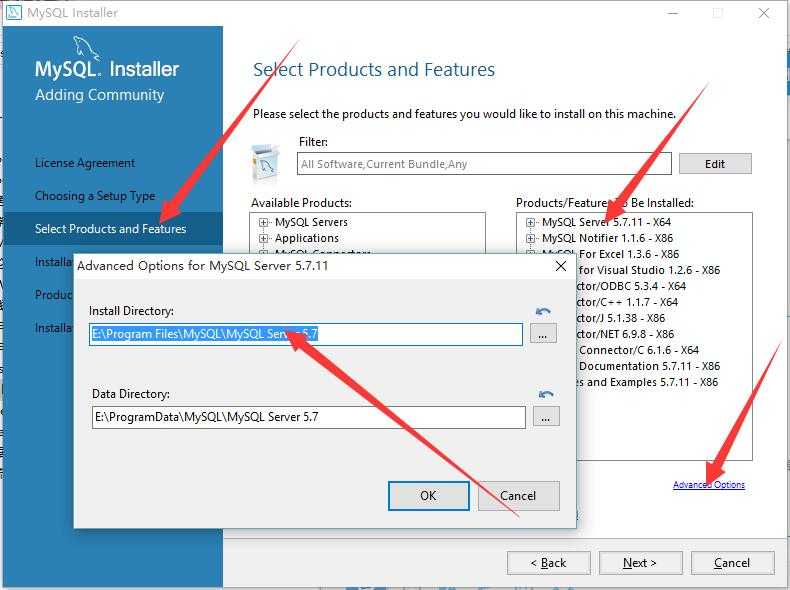Browse for the Install Directory folder
This screenshot has width=790, height=590.
click(x=543, y=334)
